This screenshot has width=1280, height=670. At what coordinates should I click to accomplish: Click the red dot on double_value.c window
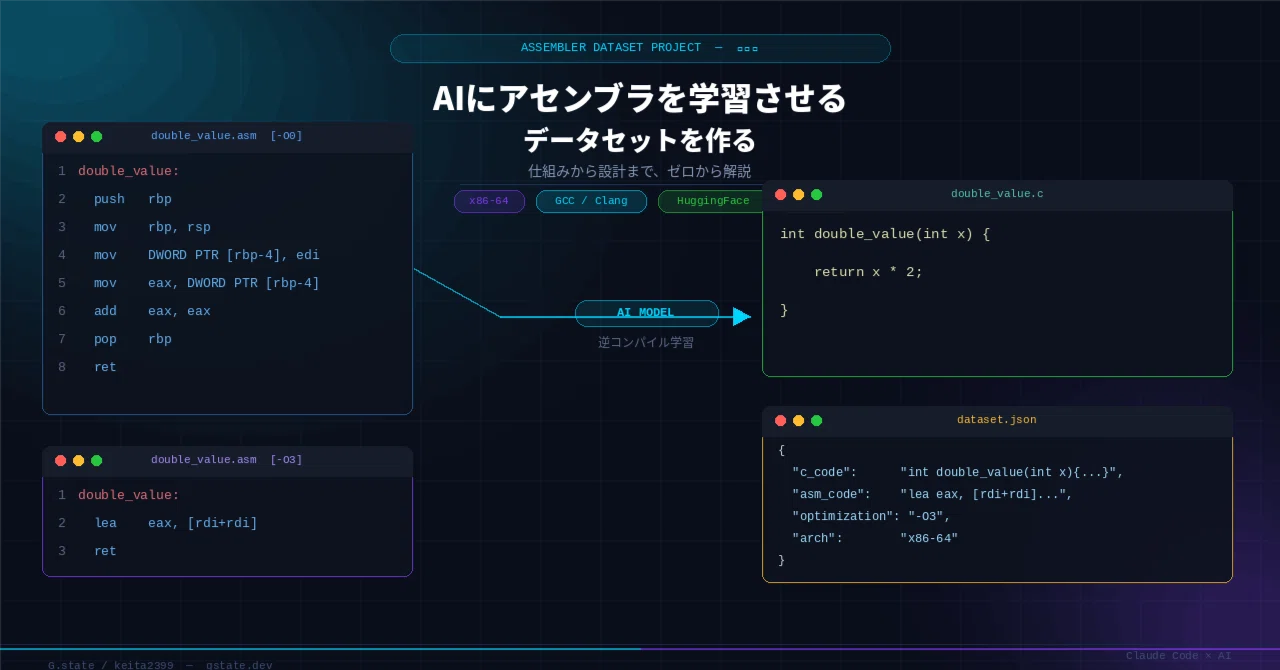pos(780,195)
